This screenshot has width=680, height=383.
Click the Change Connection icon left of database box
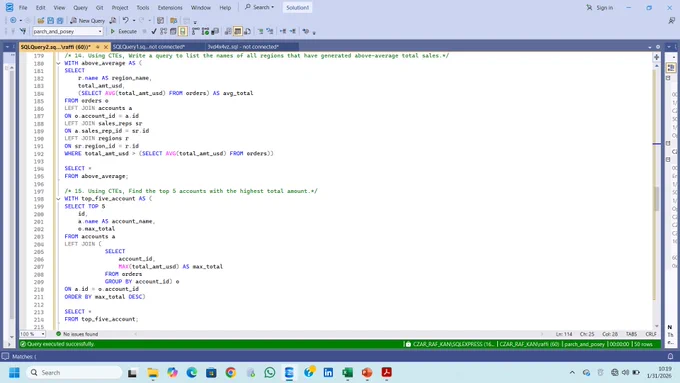tap(23, 31)
